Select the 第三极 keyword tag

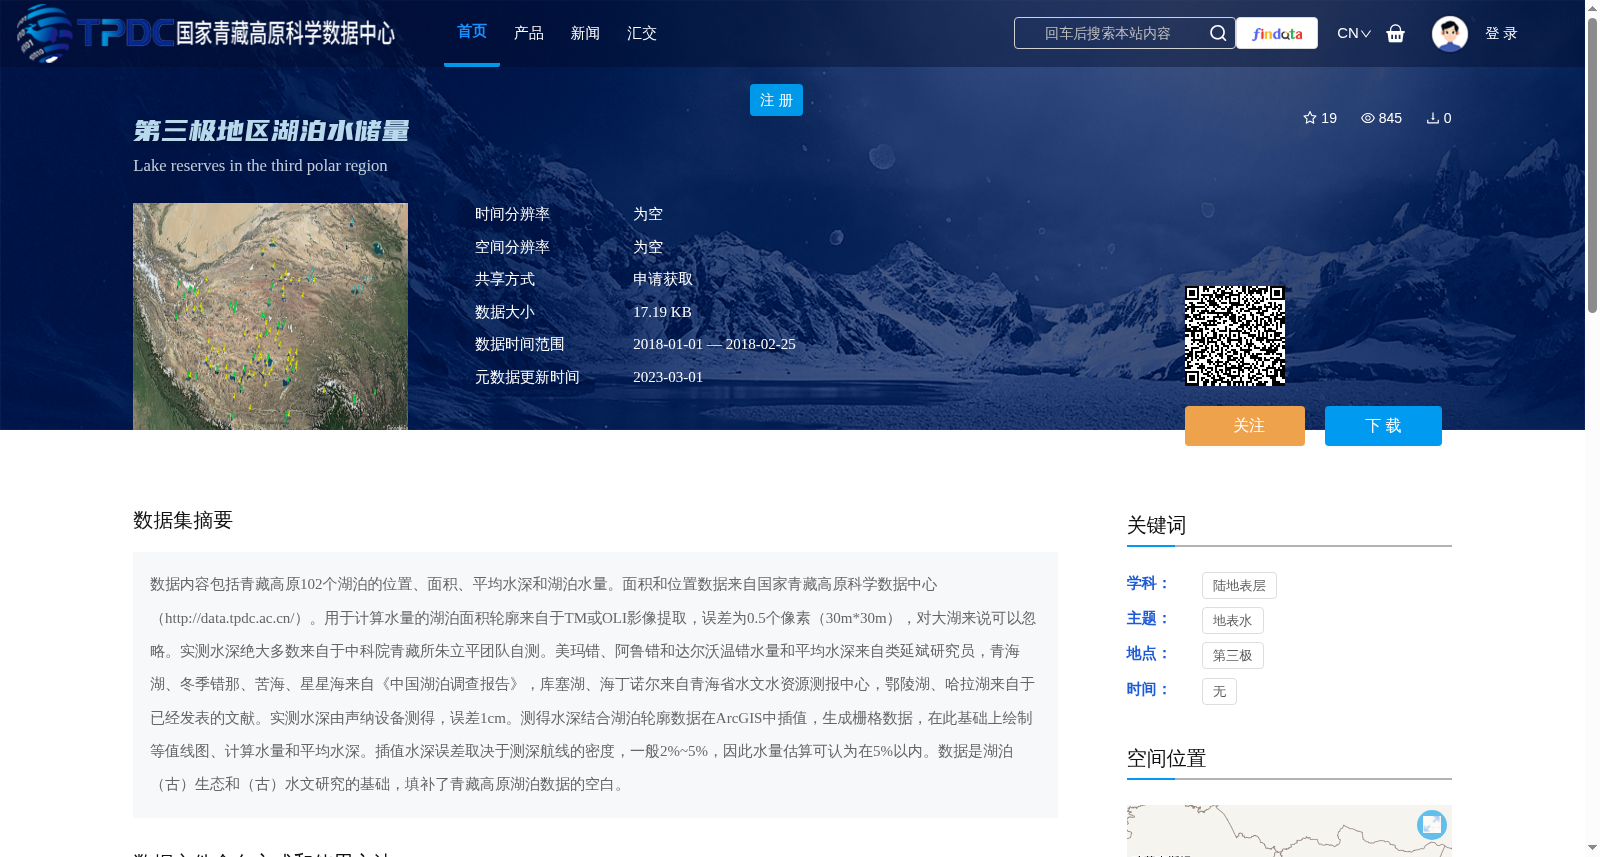pyautogui.click(x=1232, y=656)
